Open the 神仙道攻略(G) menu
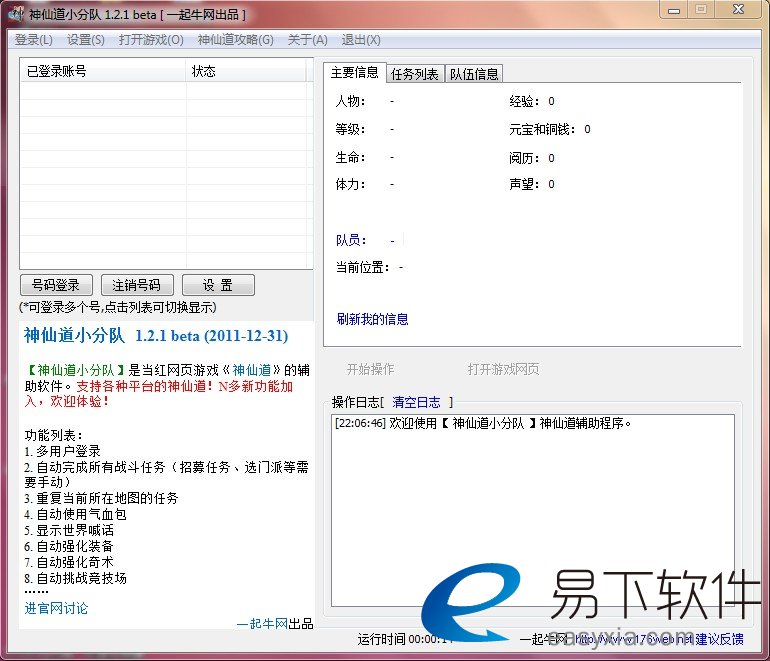770x661 pixels. click(235, 40)
